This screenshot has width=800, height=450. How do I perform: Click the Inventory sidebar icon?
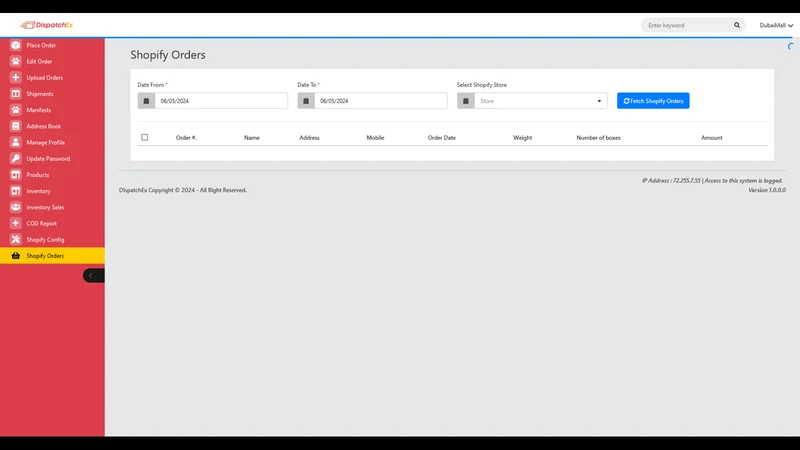pos(16,191)
